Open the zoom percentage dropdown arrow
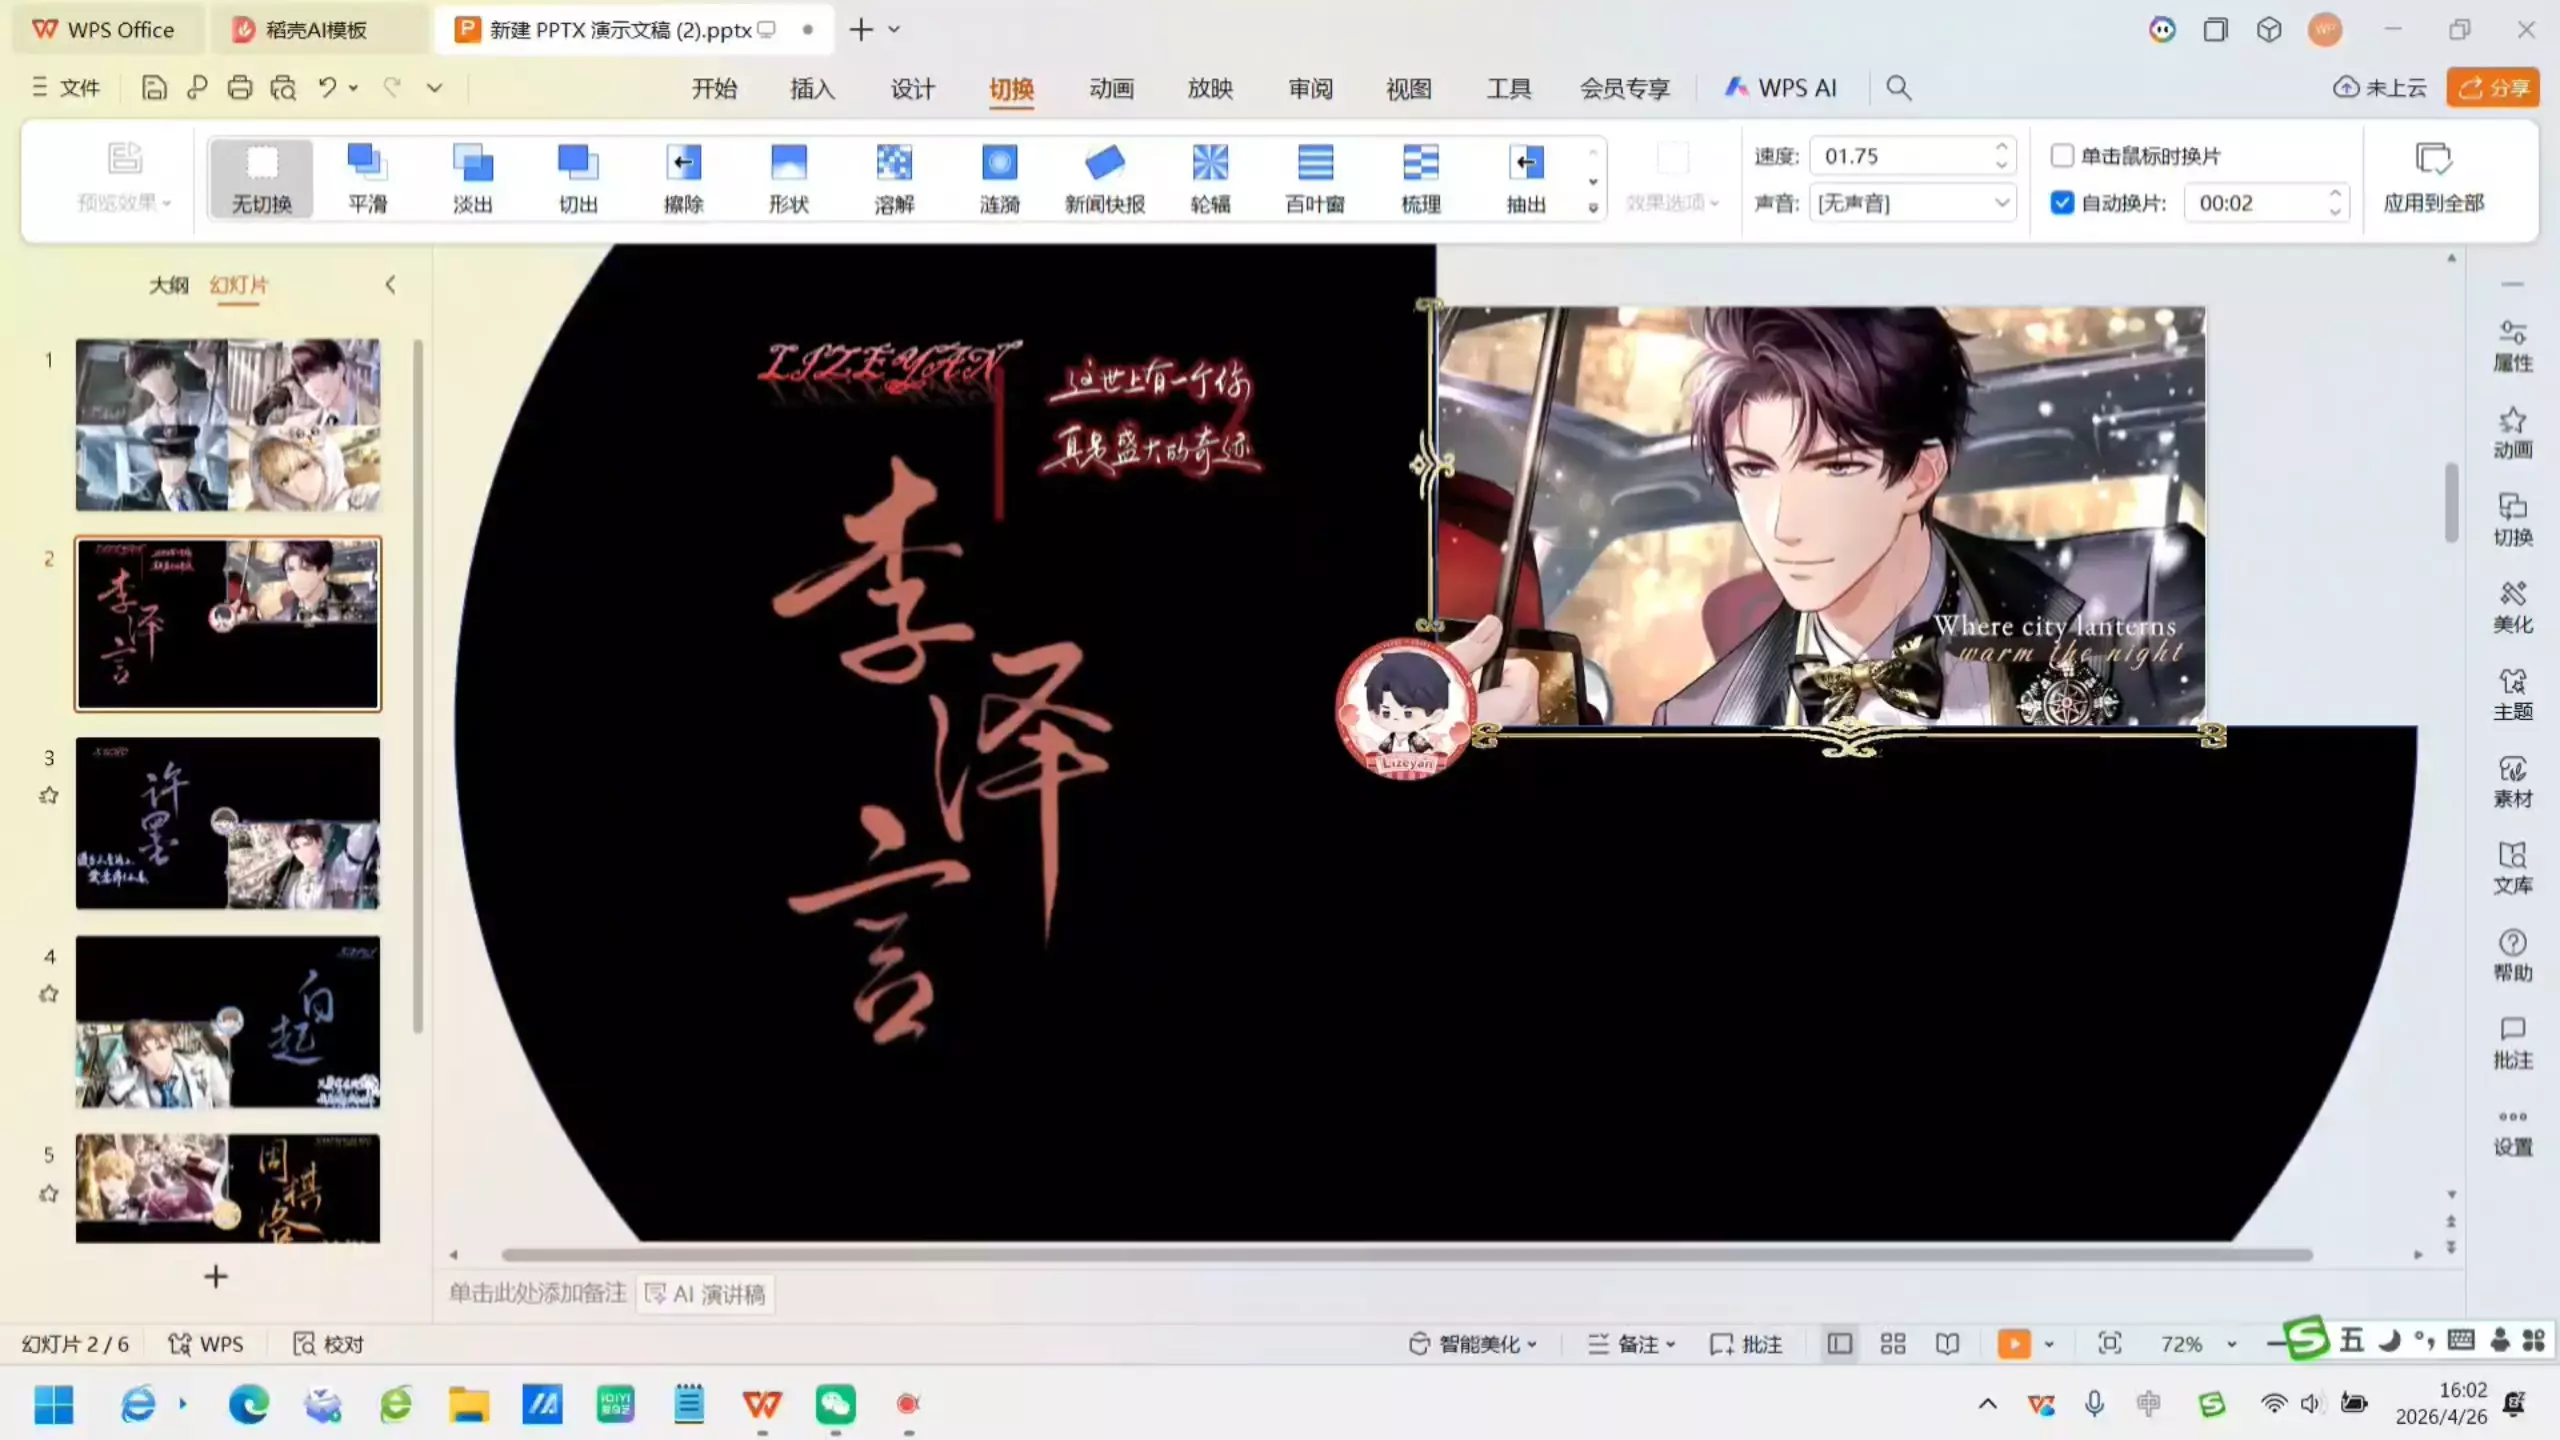This screenshot has height=1440, width=2560. (2231, 1345)
